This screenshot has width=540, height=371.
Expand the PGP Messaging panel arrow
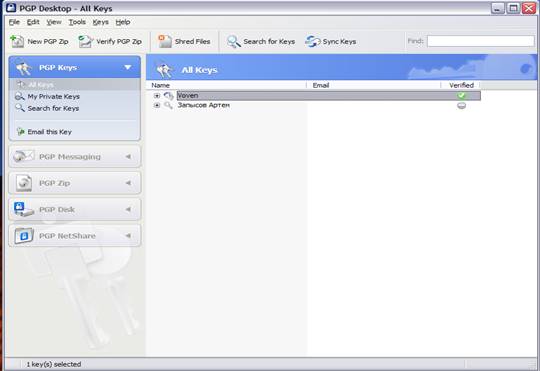pos(128,157)
